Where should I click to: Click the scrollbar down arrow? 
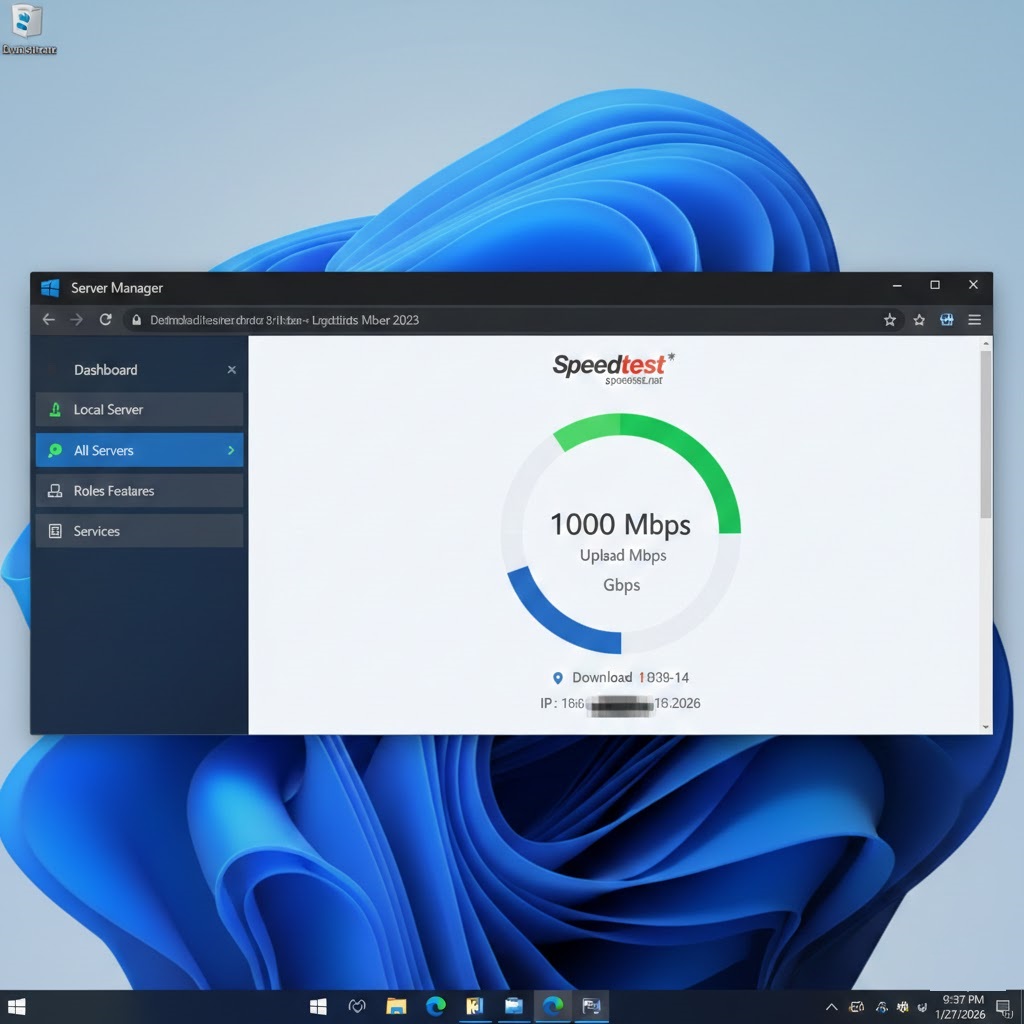tap(985, 727)
